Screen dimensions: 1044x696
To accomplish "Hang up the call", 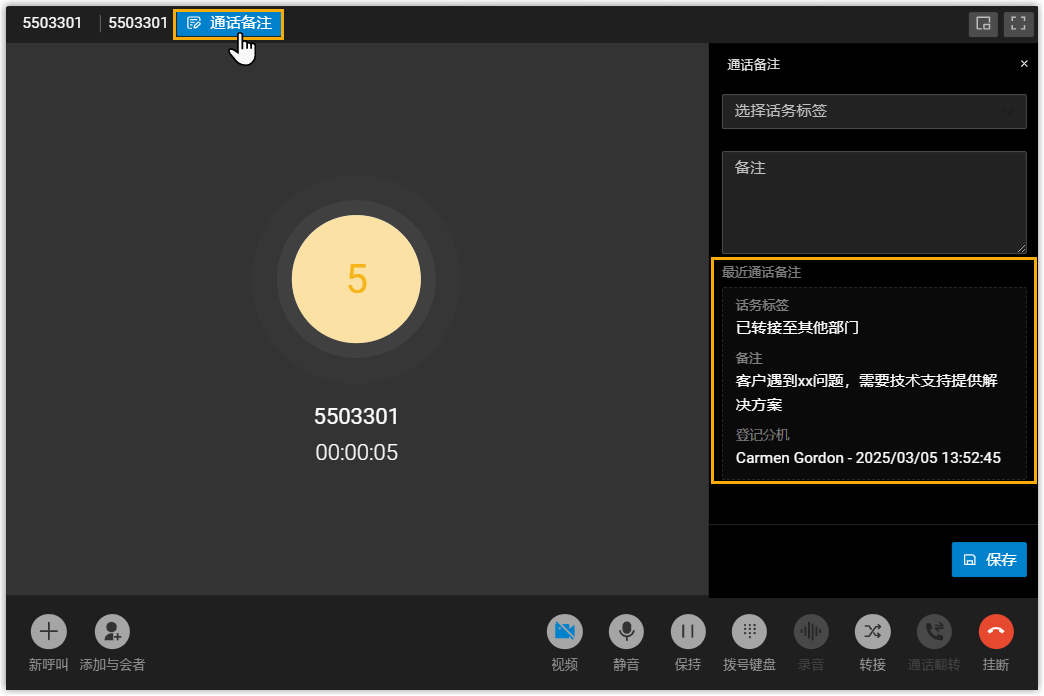I will click(996, 632).
